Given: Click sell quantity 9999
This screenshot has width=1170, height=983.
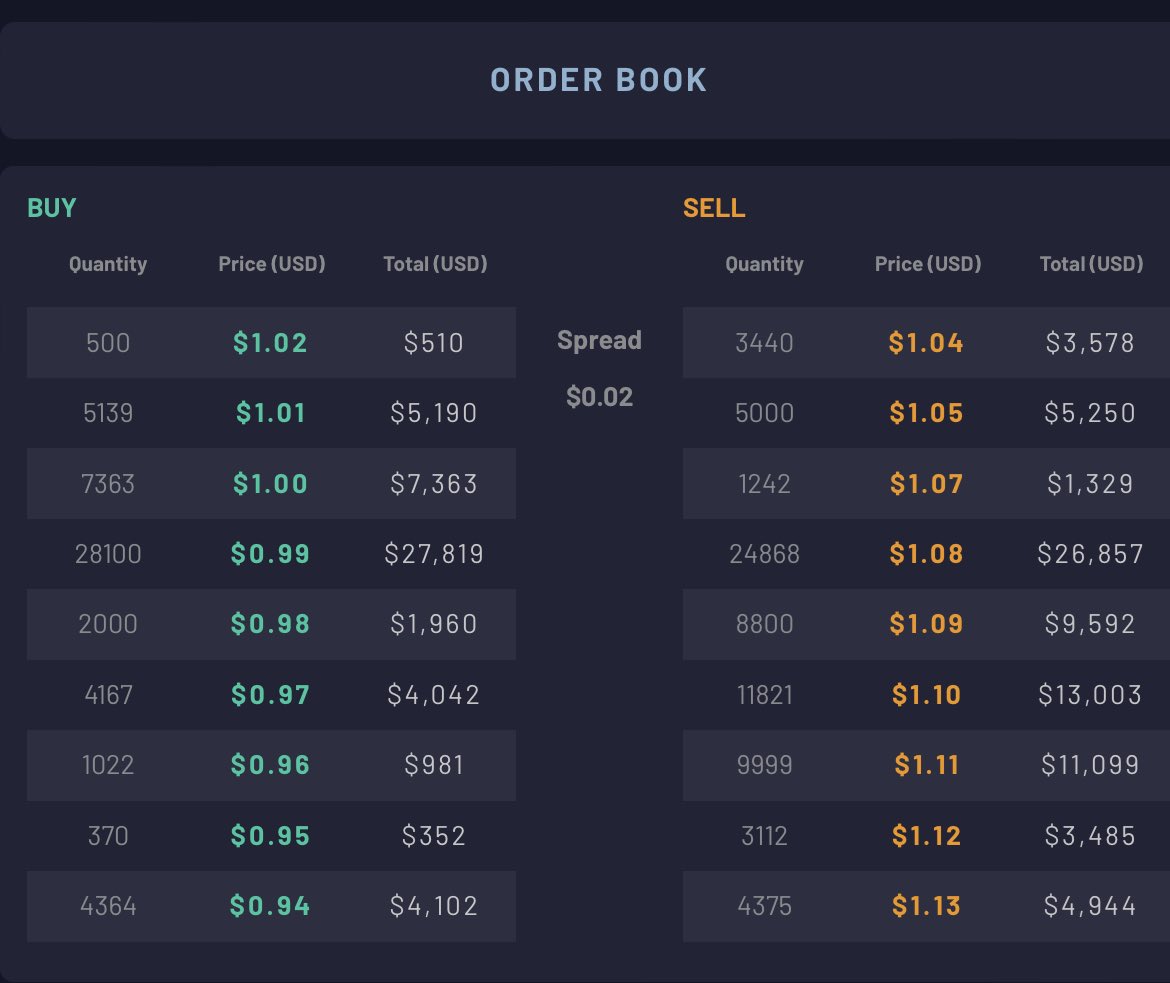Looking at the screenshot, I should click(764, 765).
